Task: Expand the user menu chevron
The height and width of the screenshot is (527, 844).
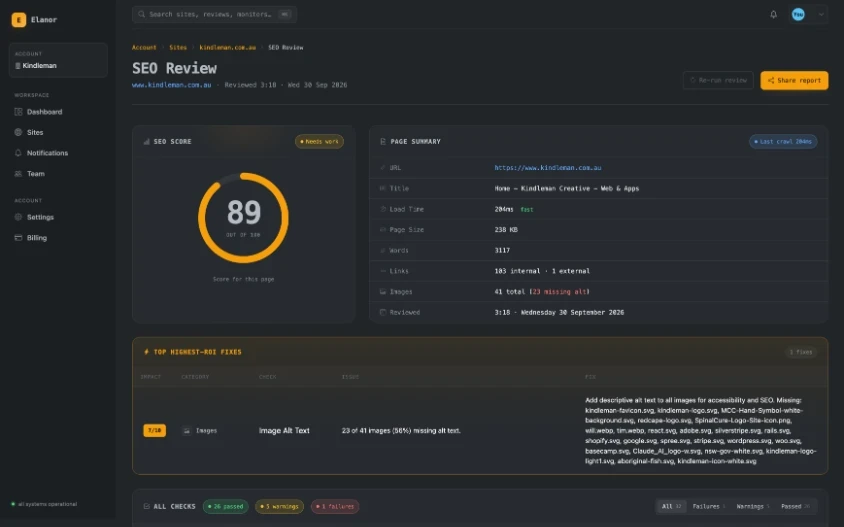Action: coord(821,15)
